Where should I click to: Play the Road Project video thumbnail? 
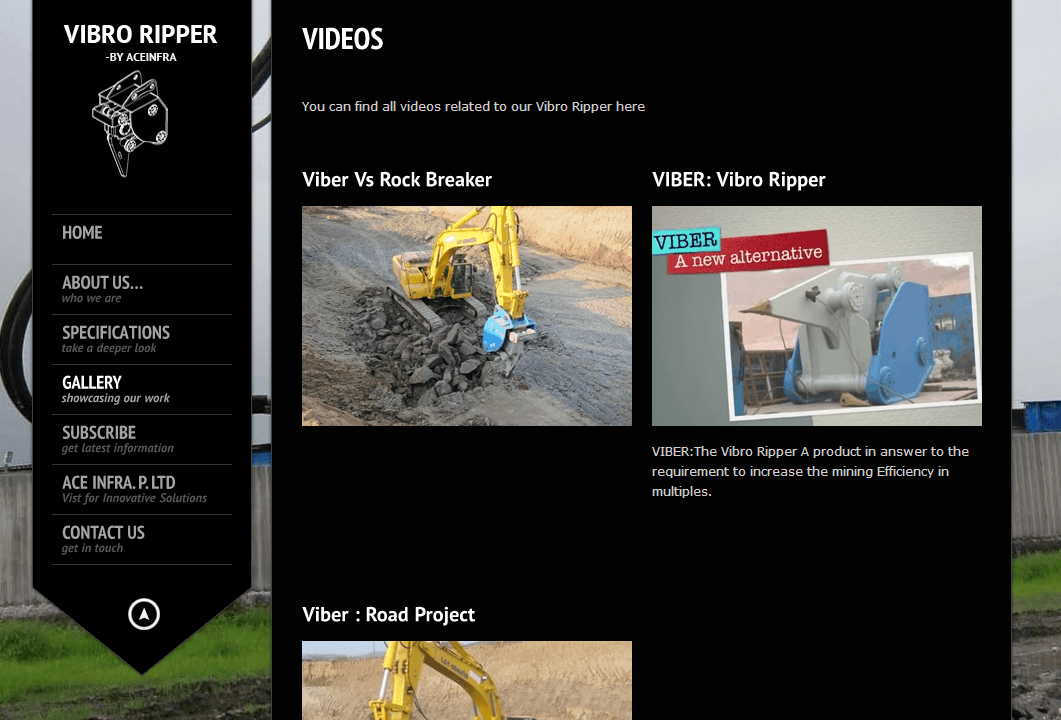click(x=467, y=681)
